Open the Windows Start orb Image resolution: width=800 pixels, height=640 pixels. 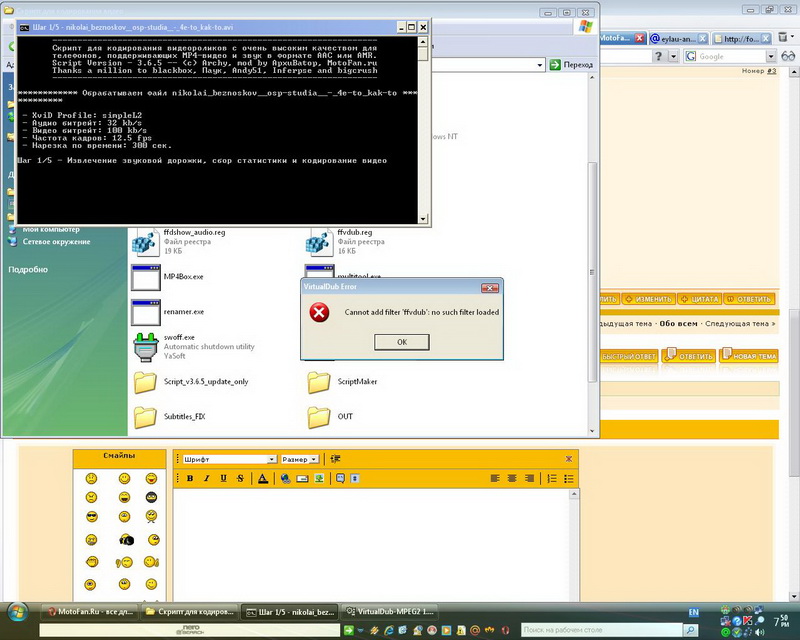[18, 612]
